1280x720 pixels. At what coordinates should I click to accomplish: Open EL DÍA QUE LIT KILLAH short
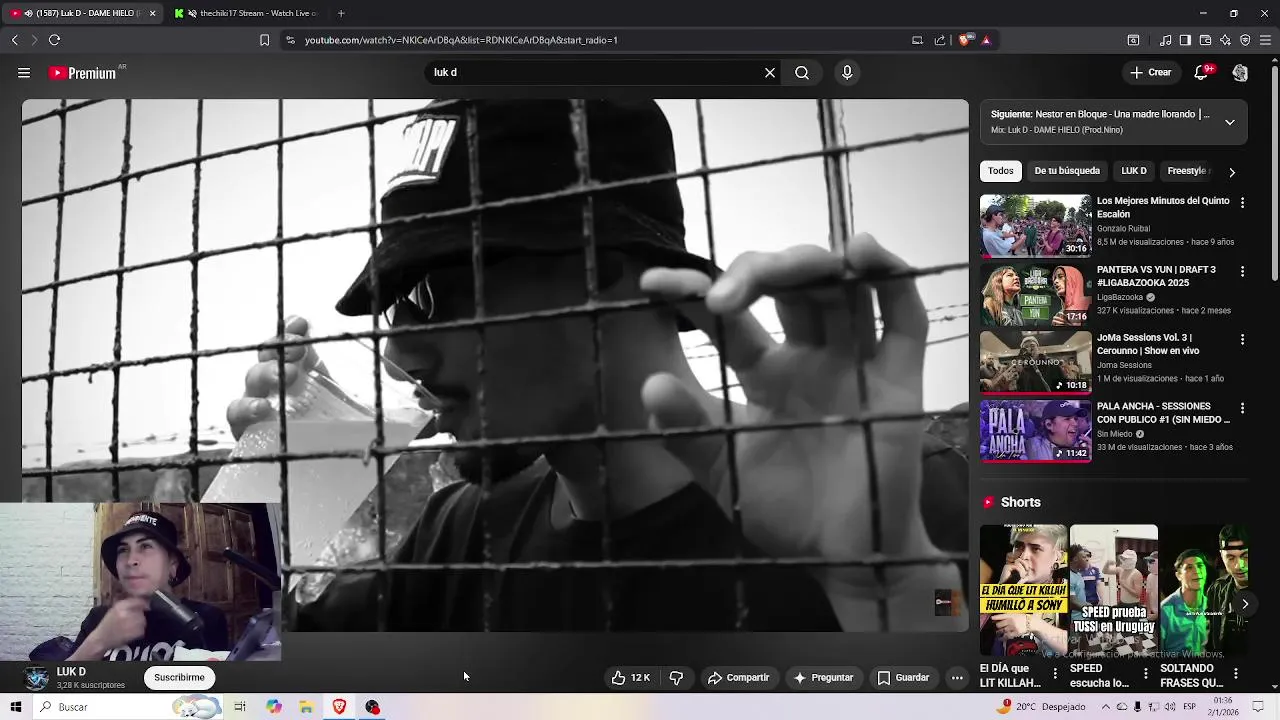1023,590
